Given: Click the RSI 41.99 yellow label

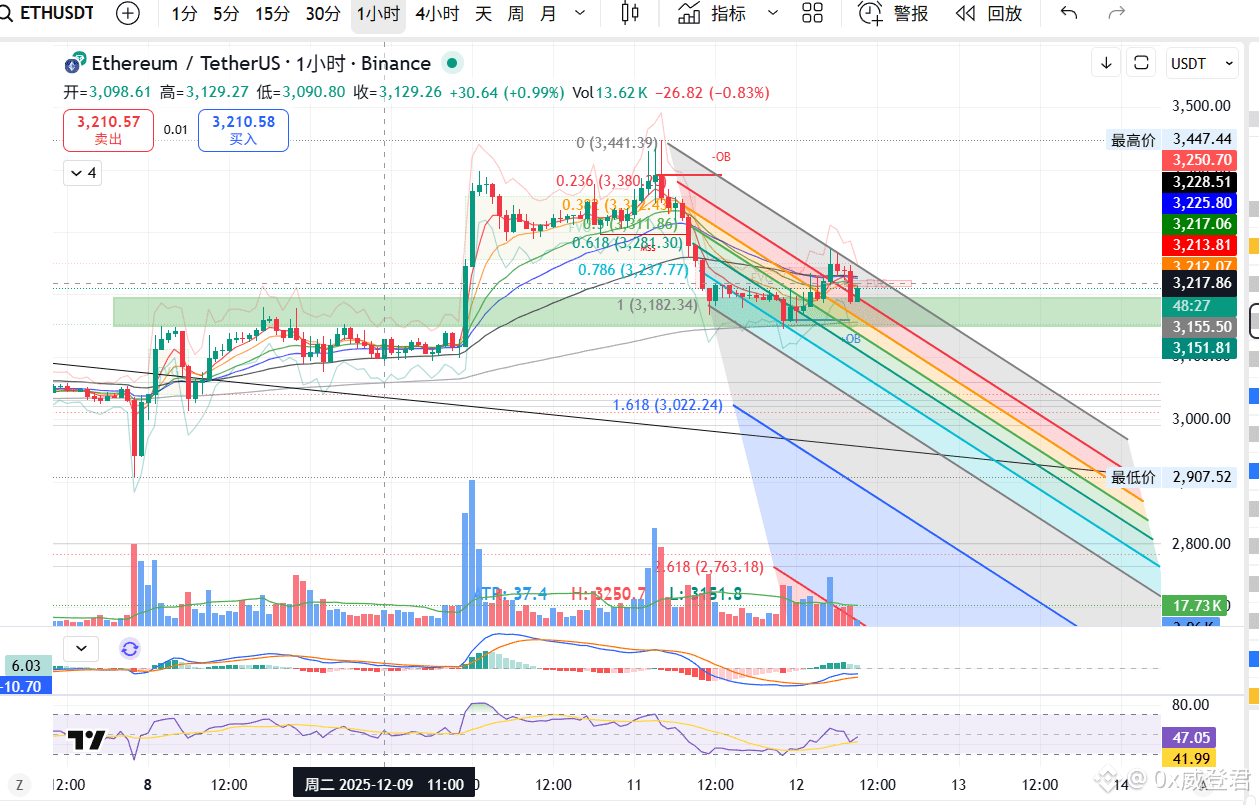Looking at the screenshot, I should 1188,758.
